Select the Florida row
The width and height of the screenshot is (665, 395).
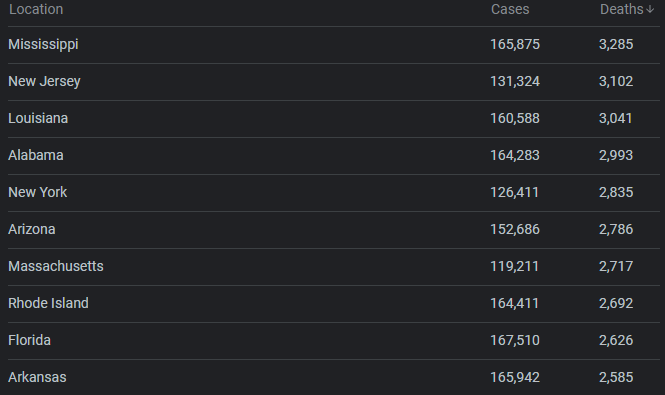(334, 340)
